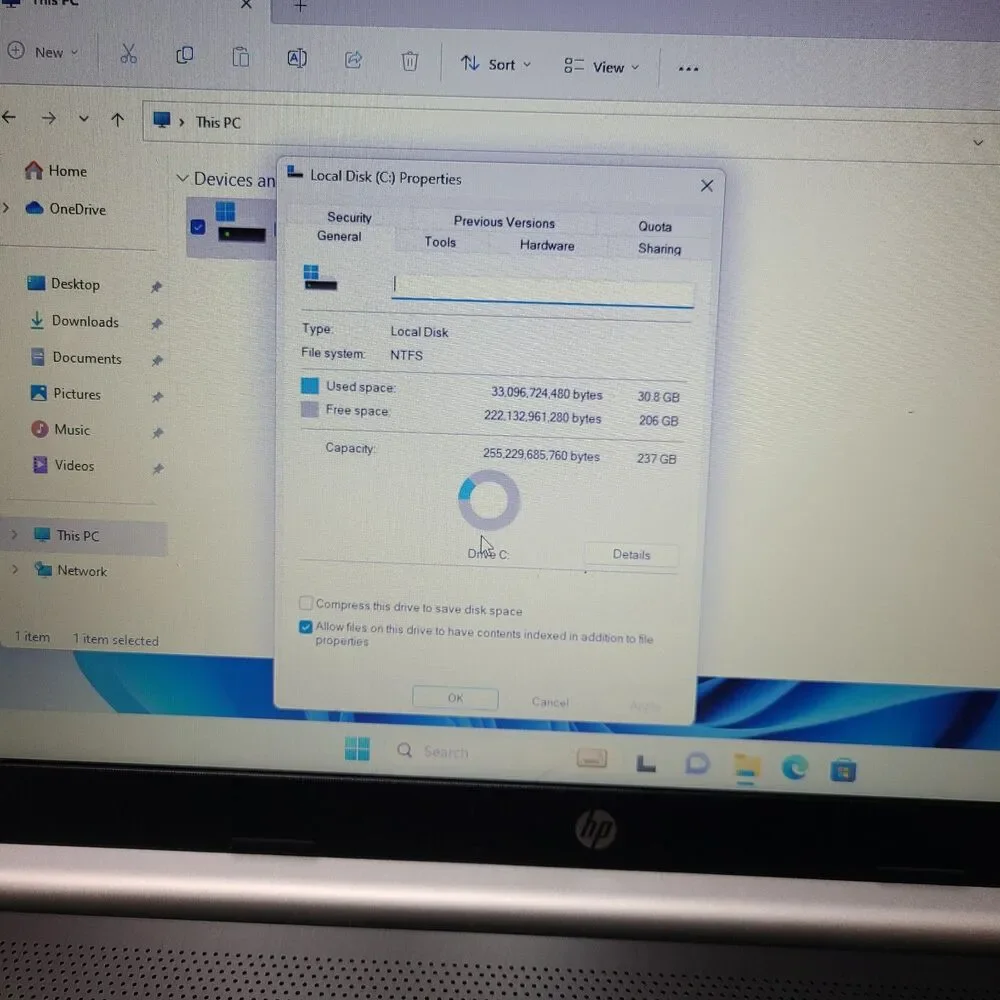Go back with the left arrow

coord(9,117)
